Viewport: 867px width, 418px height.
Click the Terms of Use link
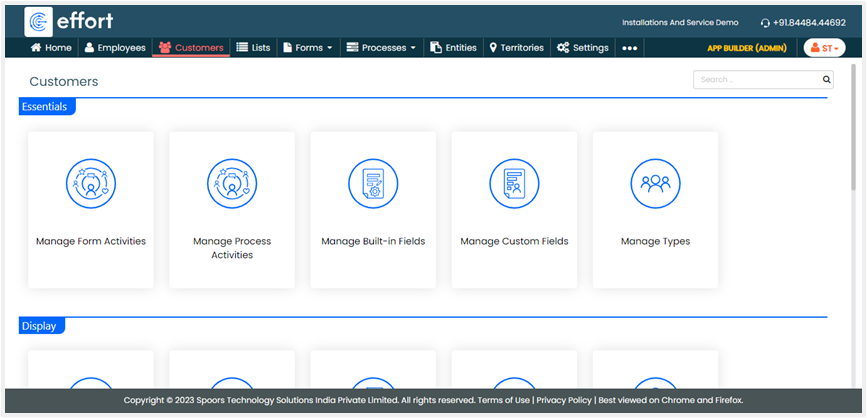(503, 400)
